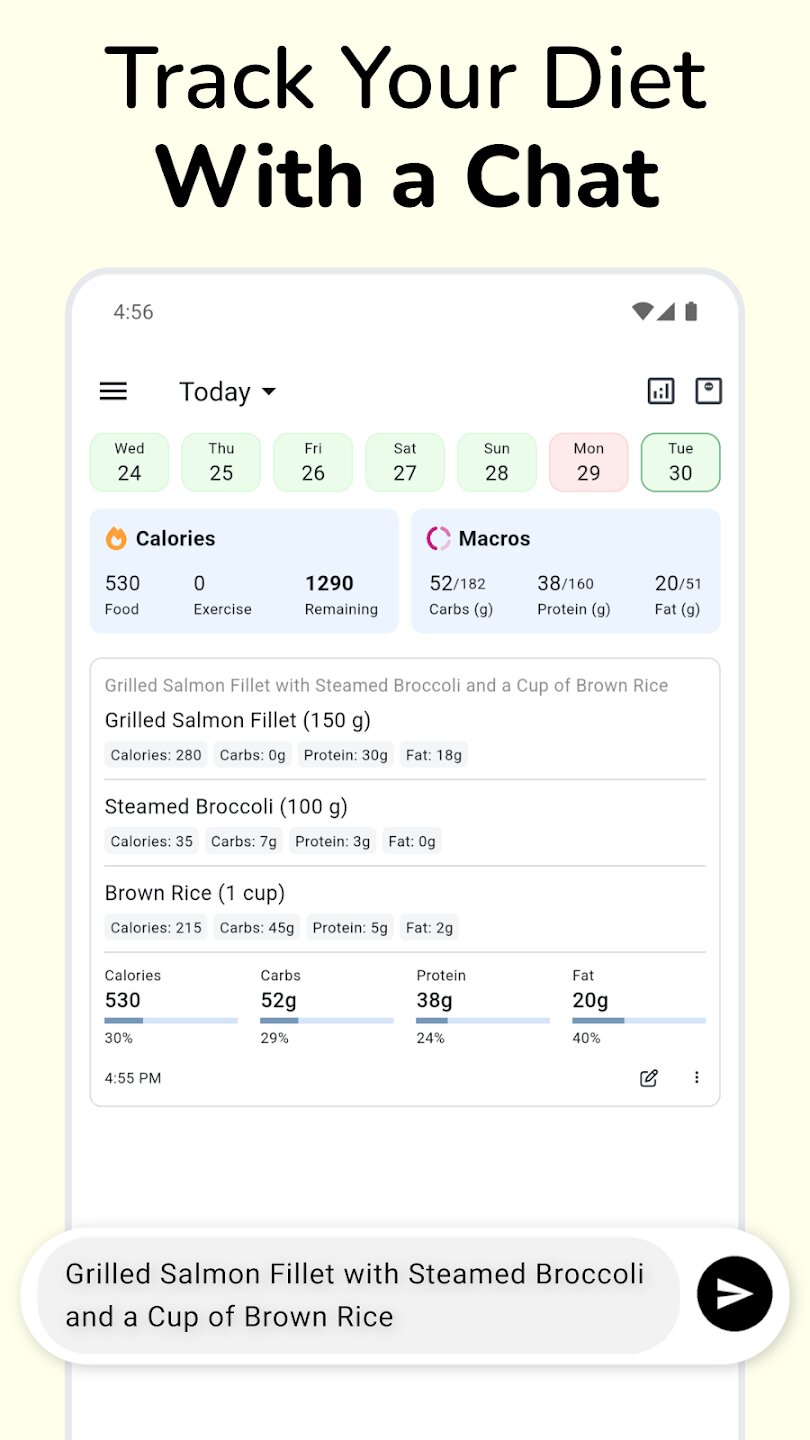Expand the Today date dropdown
This screenshot has width=810, height=1440.
227,392
